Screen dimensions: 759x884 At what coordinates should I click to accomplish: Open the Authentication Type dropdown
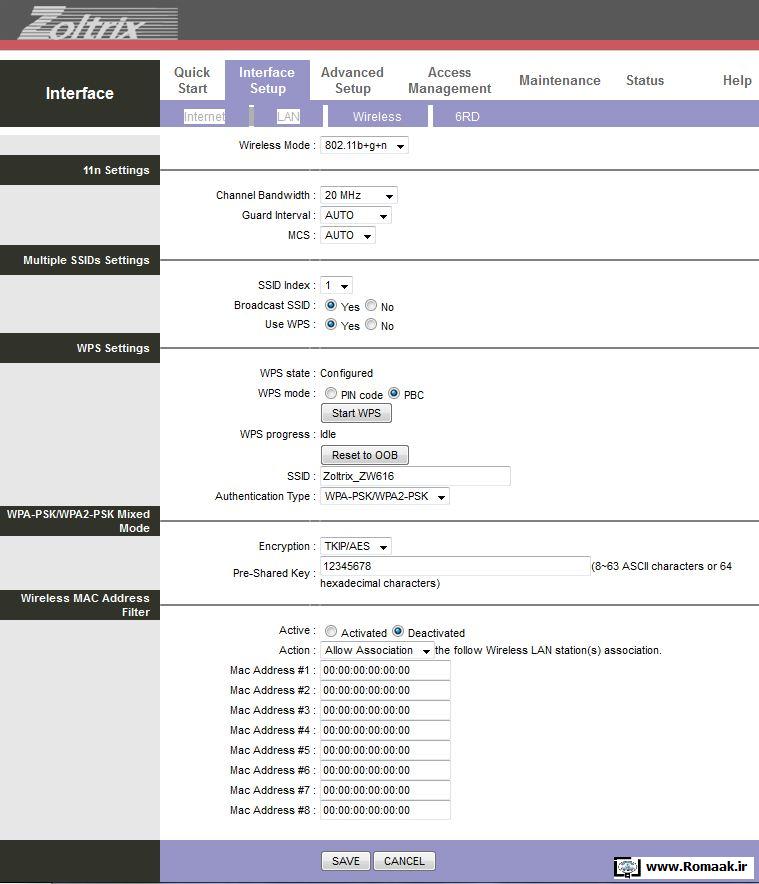point(385,496)
